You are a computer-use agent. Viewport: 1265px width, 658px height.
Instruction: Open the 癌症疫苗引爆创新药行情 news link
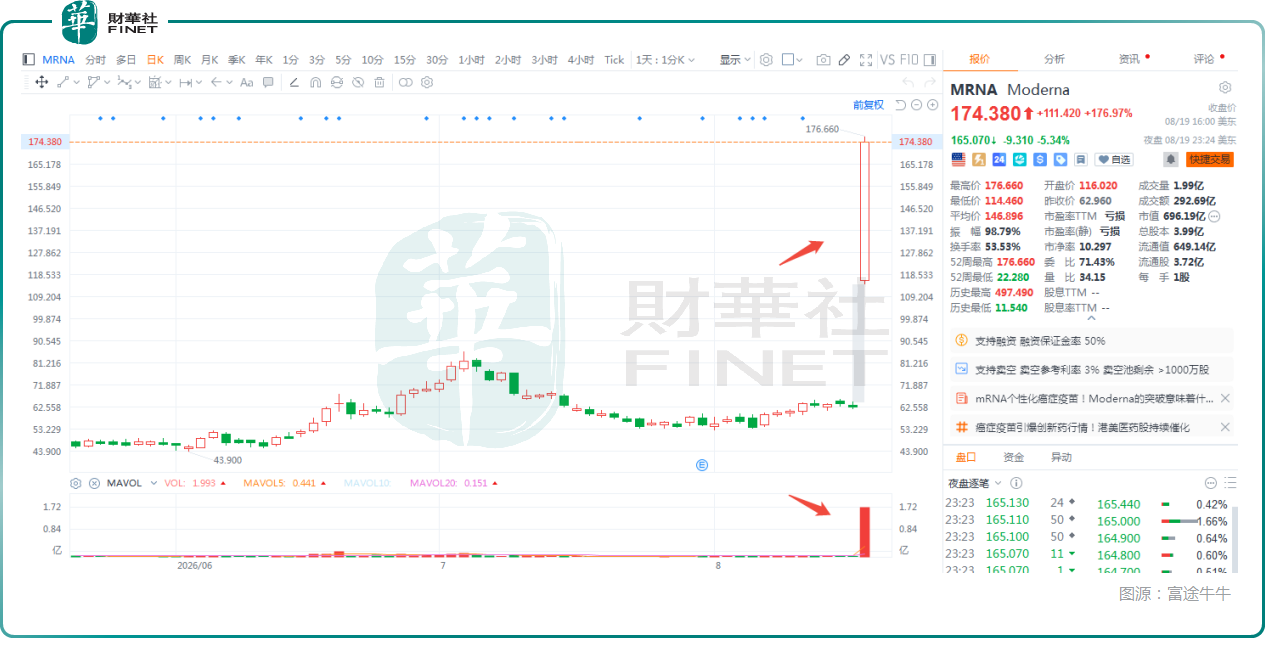pos(1083,427)
